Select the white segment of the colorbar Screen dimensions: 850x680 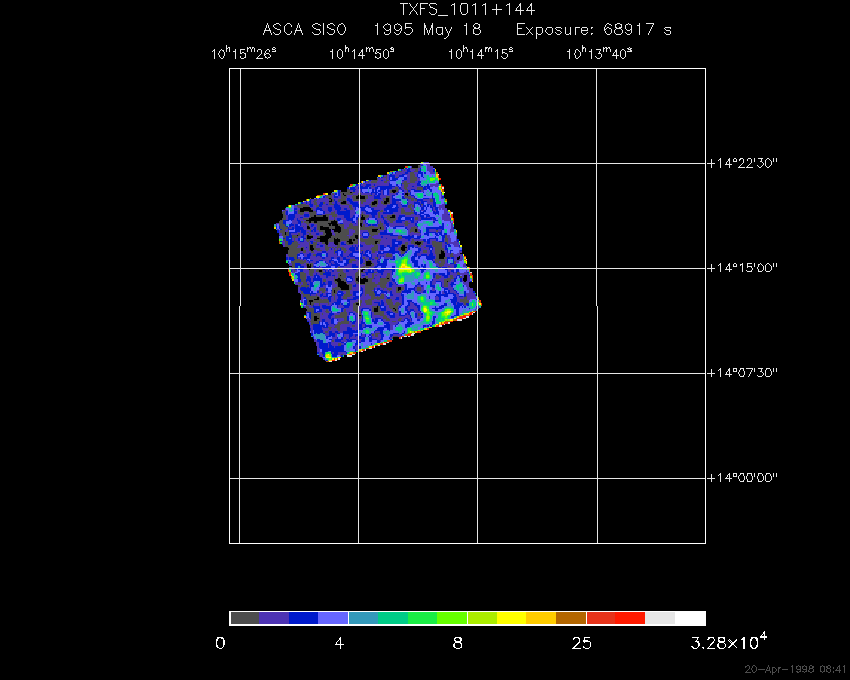pos(690,618)
